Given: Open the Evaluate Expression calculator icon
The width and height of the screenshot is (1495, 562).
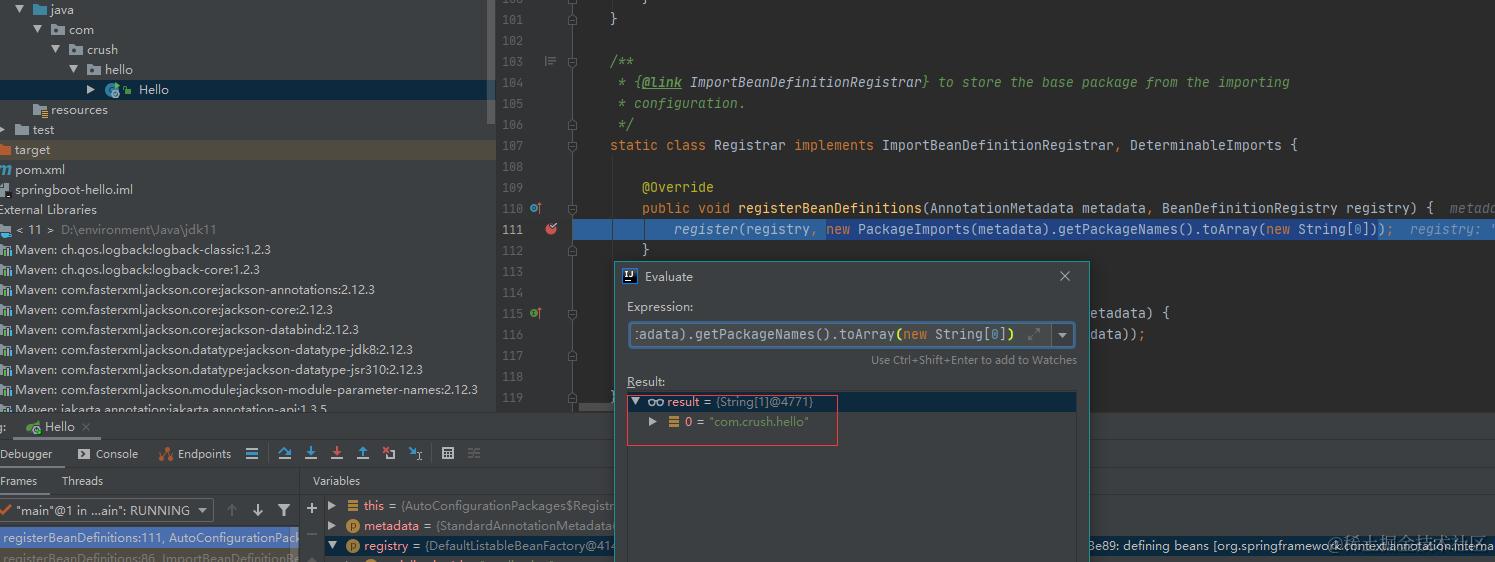Looking at the screenshot, I should point(448,454).
